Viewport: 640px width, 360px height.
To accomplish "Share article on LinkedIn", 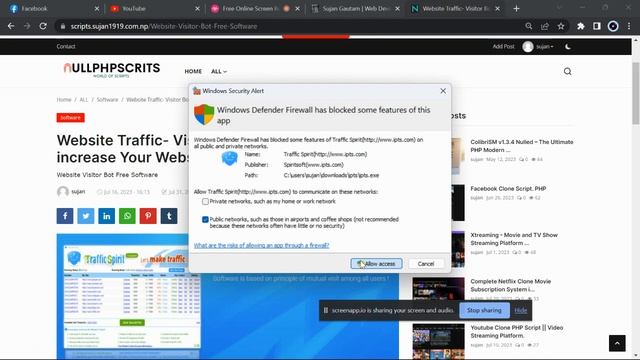I will coord(107,216).
